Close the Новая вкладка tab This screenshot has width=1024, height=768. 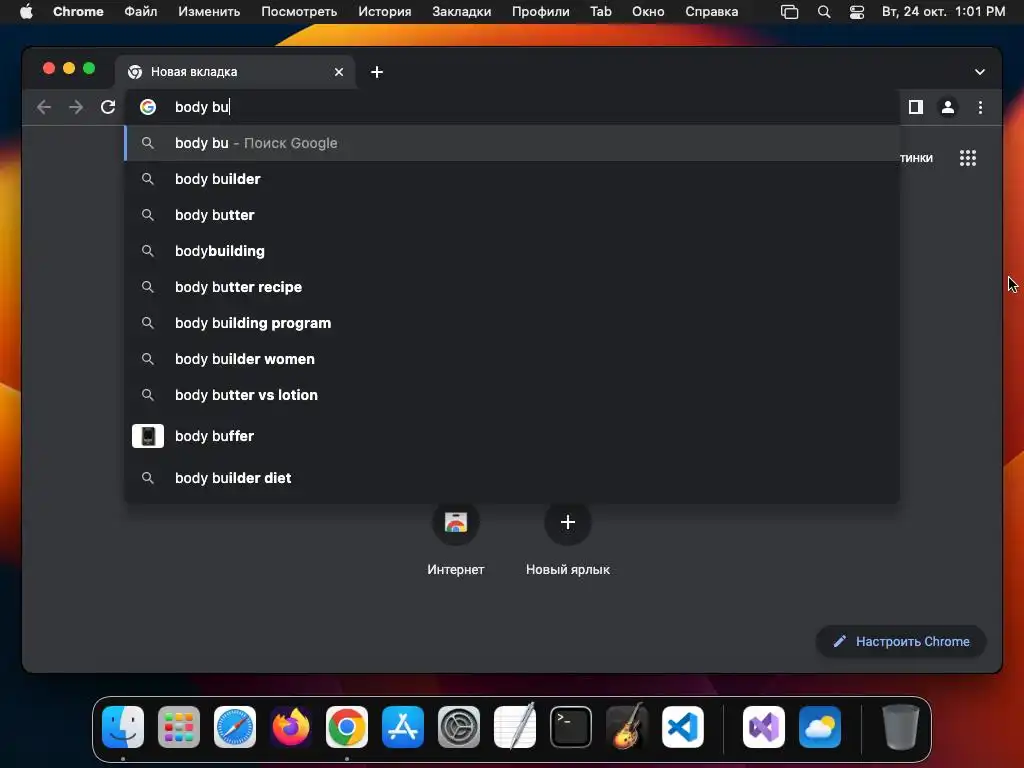point(338,72)
